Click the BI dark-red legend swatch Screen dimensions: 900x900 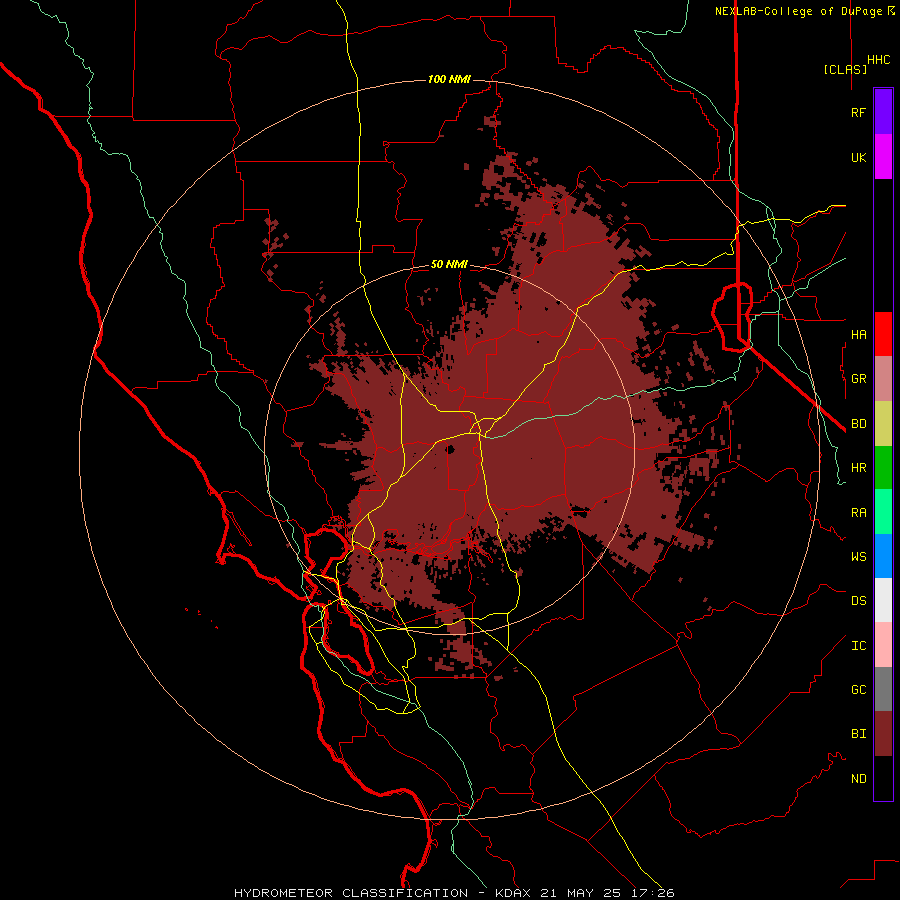(883, 734)
